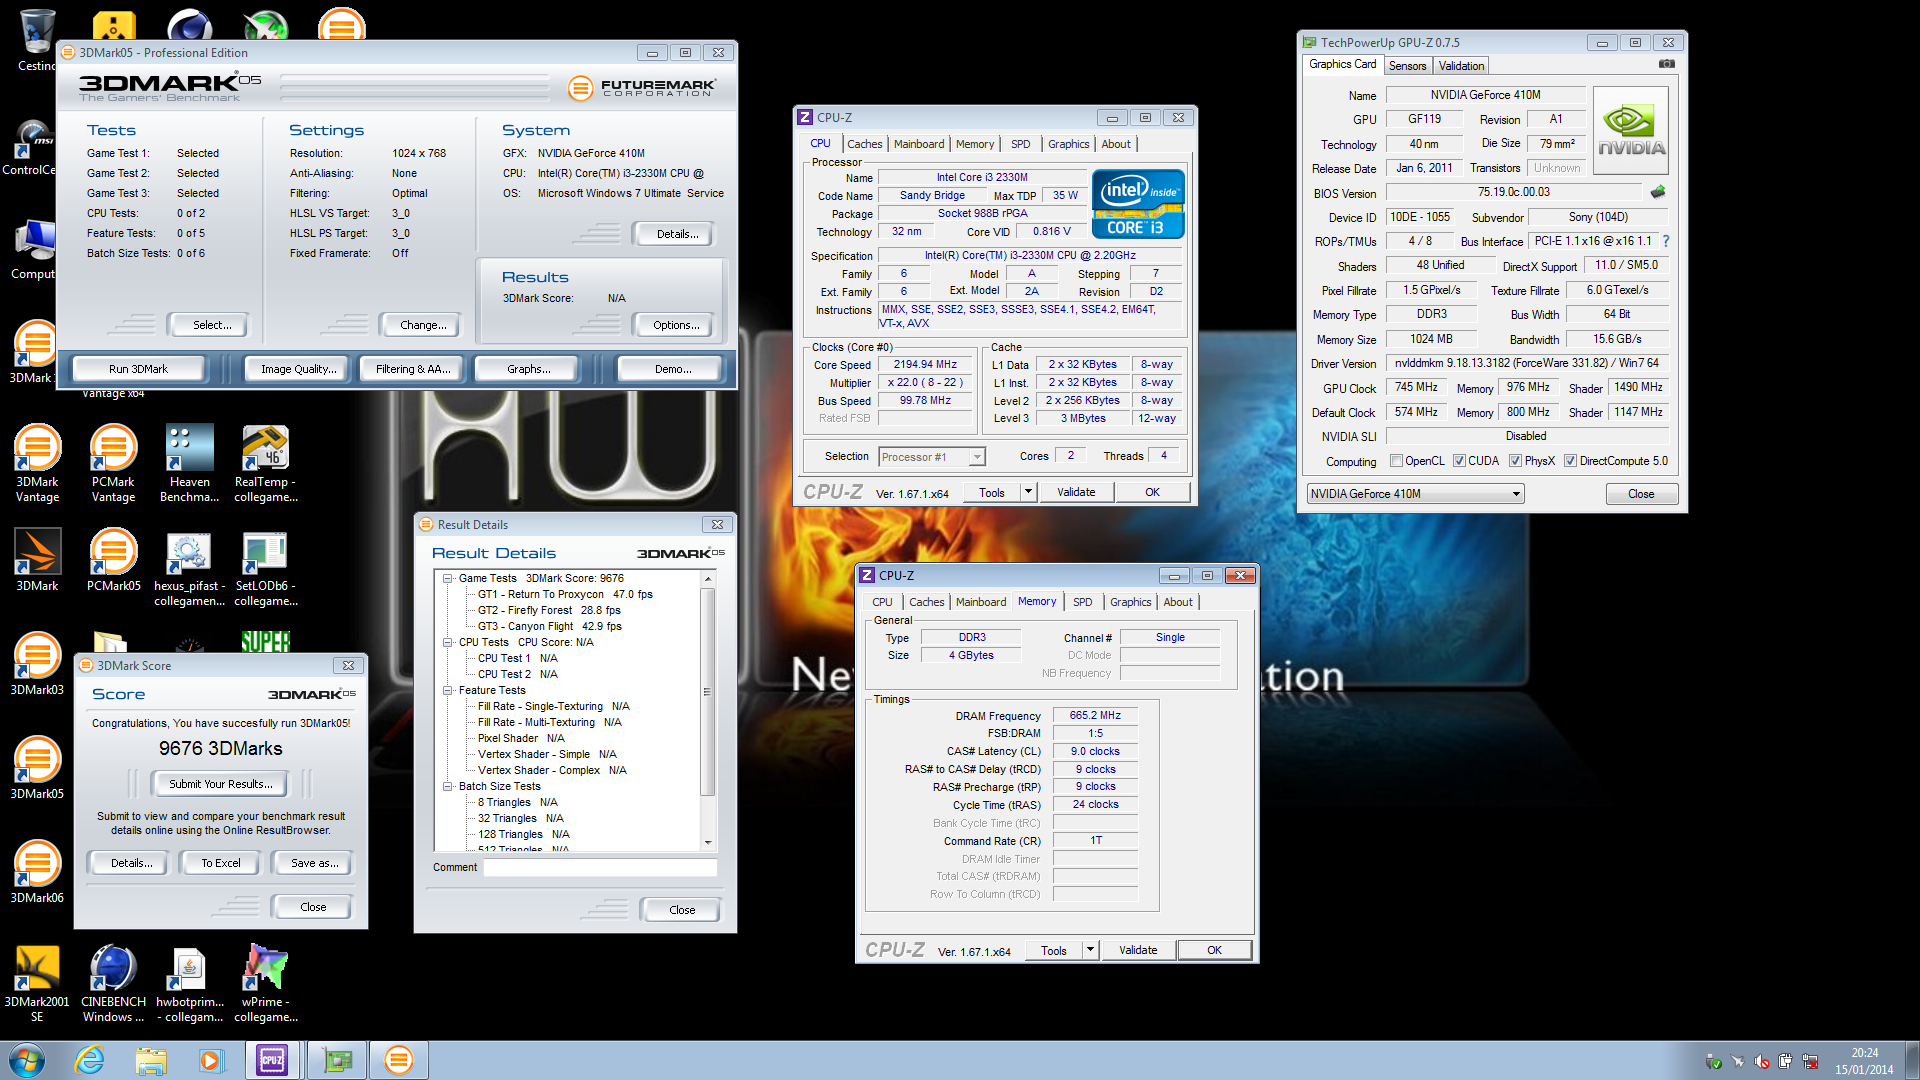
Task: Toggle the CUDA checkbox in GPU-Z
Action: point(1459,461)
